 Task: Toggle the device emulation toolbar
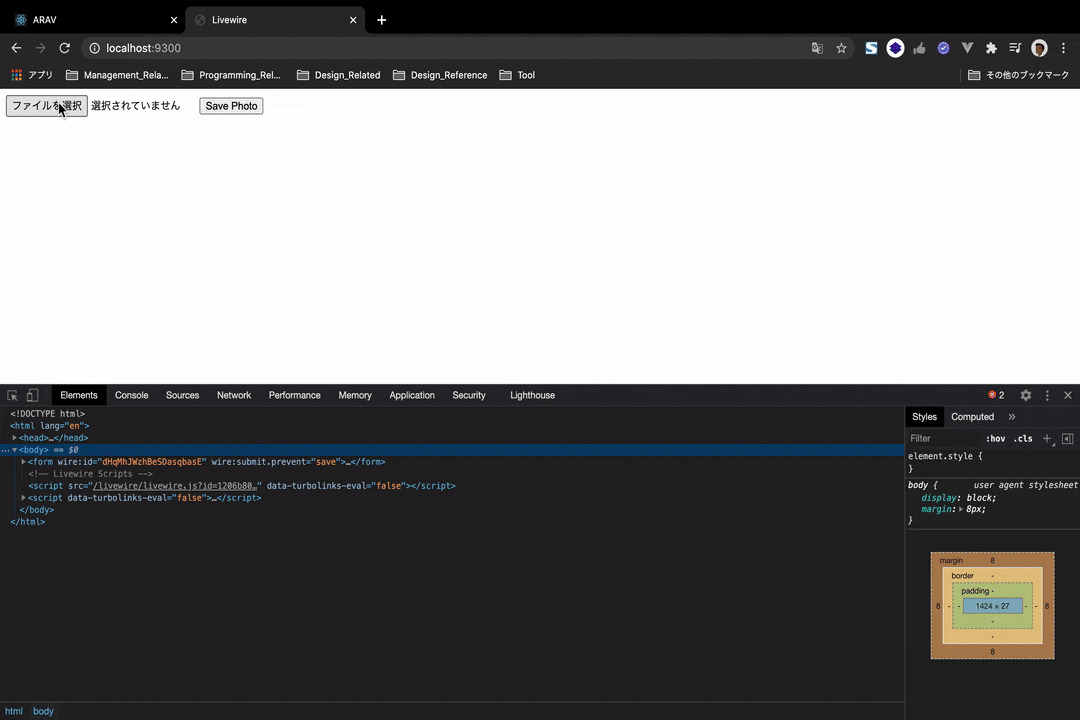point(32,395)
